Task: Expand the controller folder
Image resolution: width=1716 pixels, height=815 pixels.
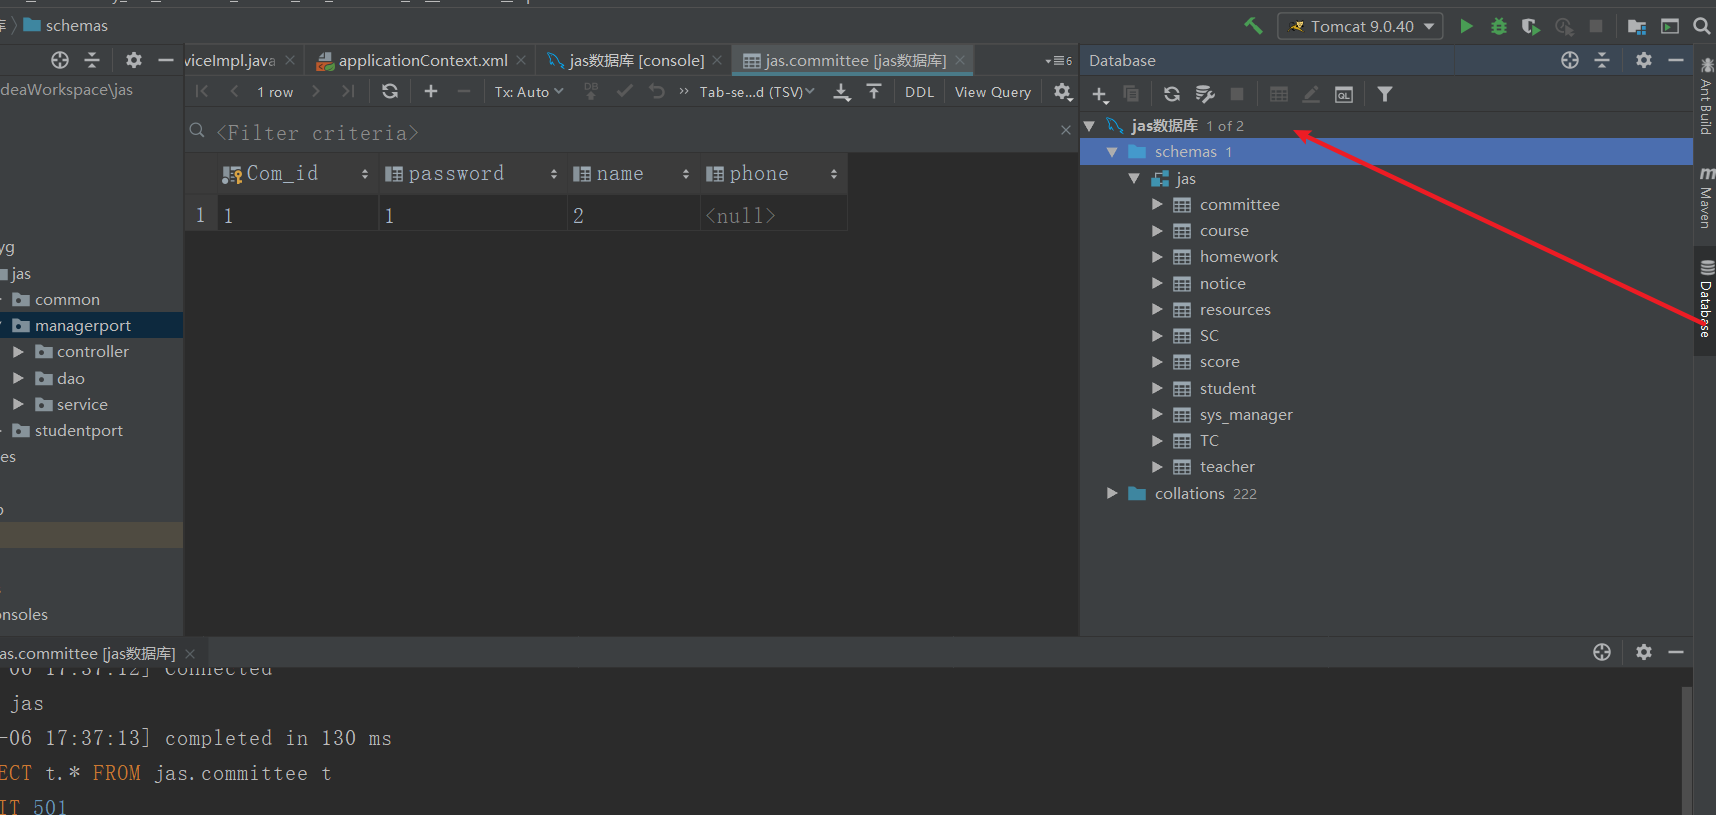Action: 18,352
